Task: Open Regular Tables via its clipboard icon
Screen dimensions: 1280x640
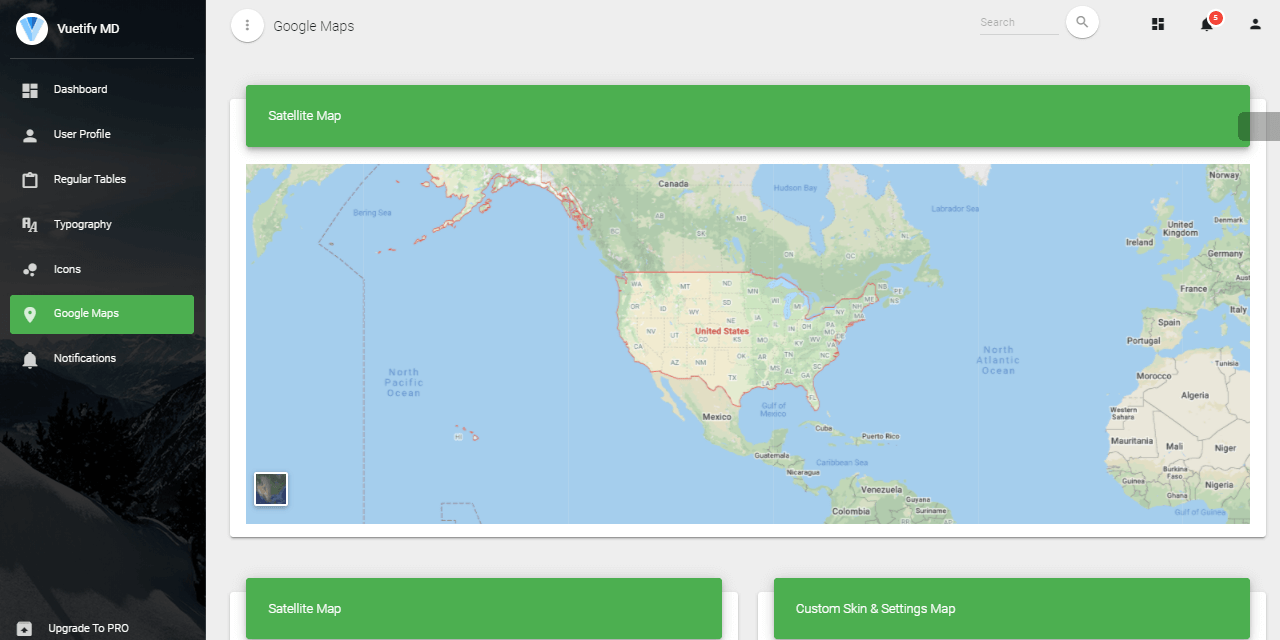Action: [31, 179]
